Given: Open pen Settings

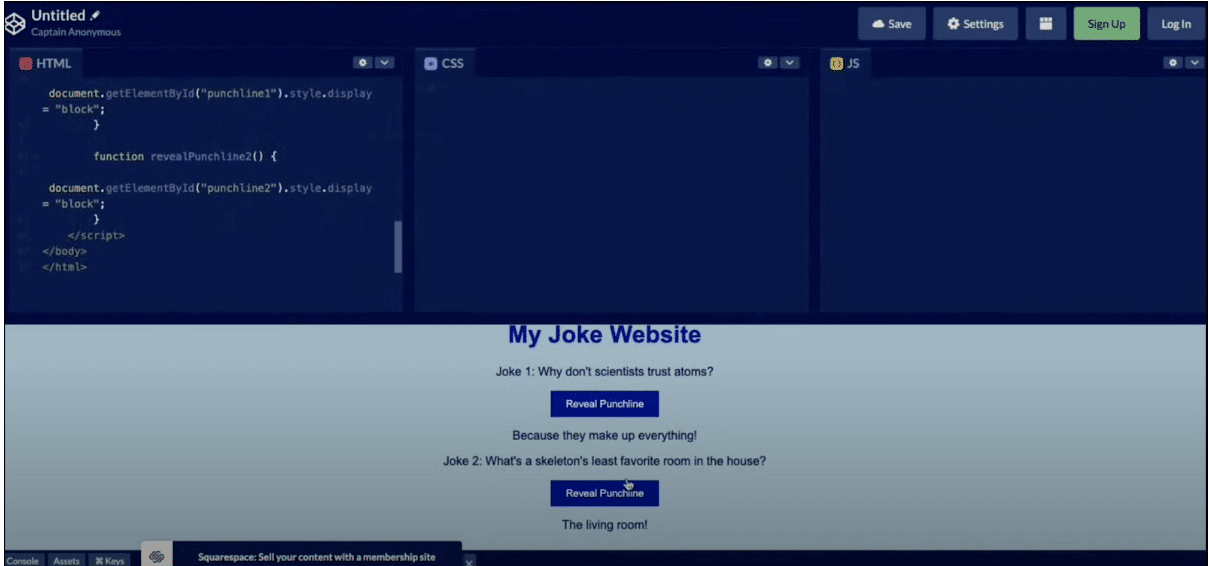Looking at the screenshot, I should coord(975,24).
